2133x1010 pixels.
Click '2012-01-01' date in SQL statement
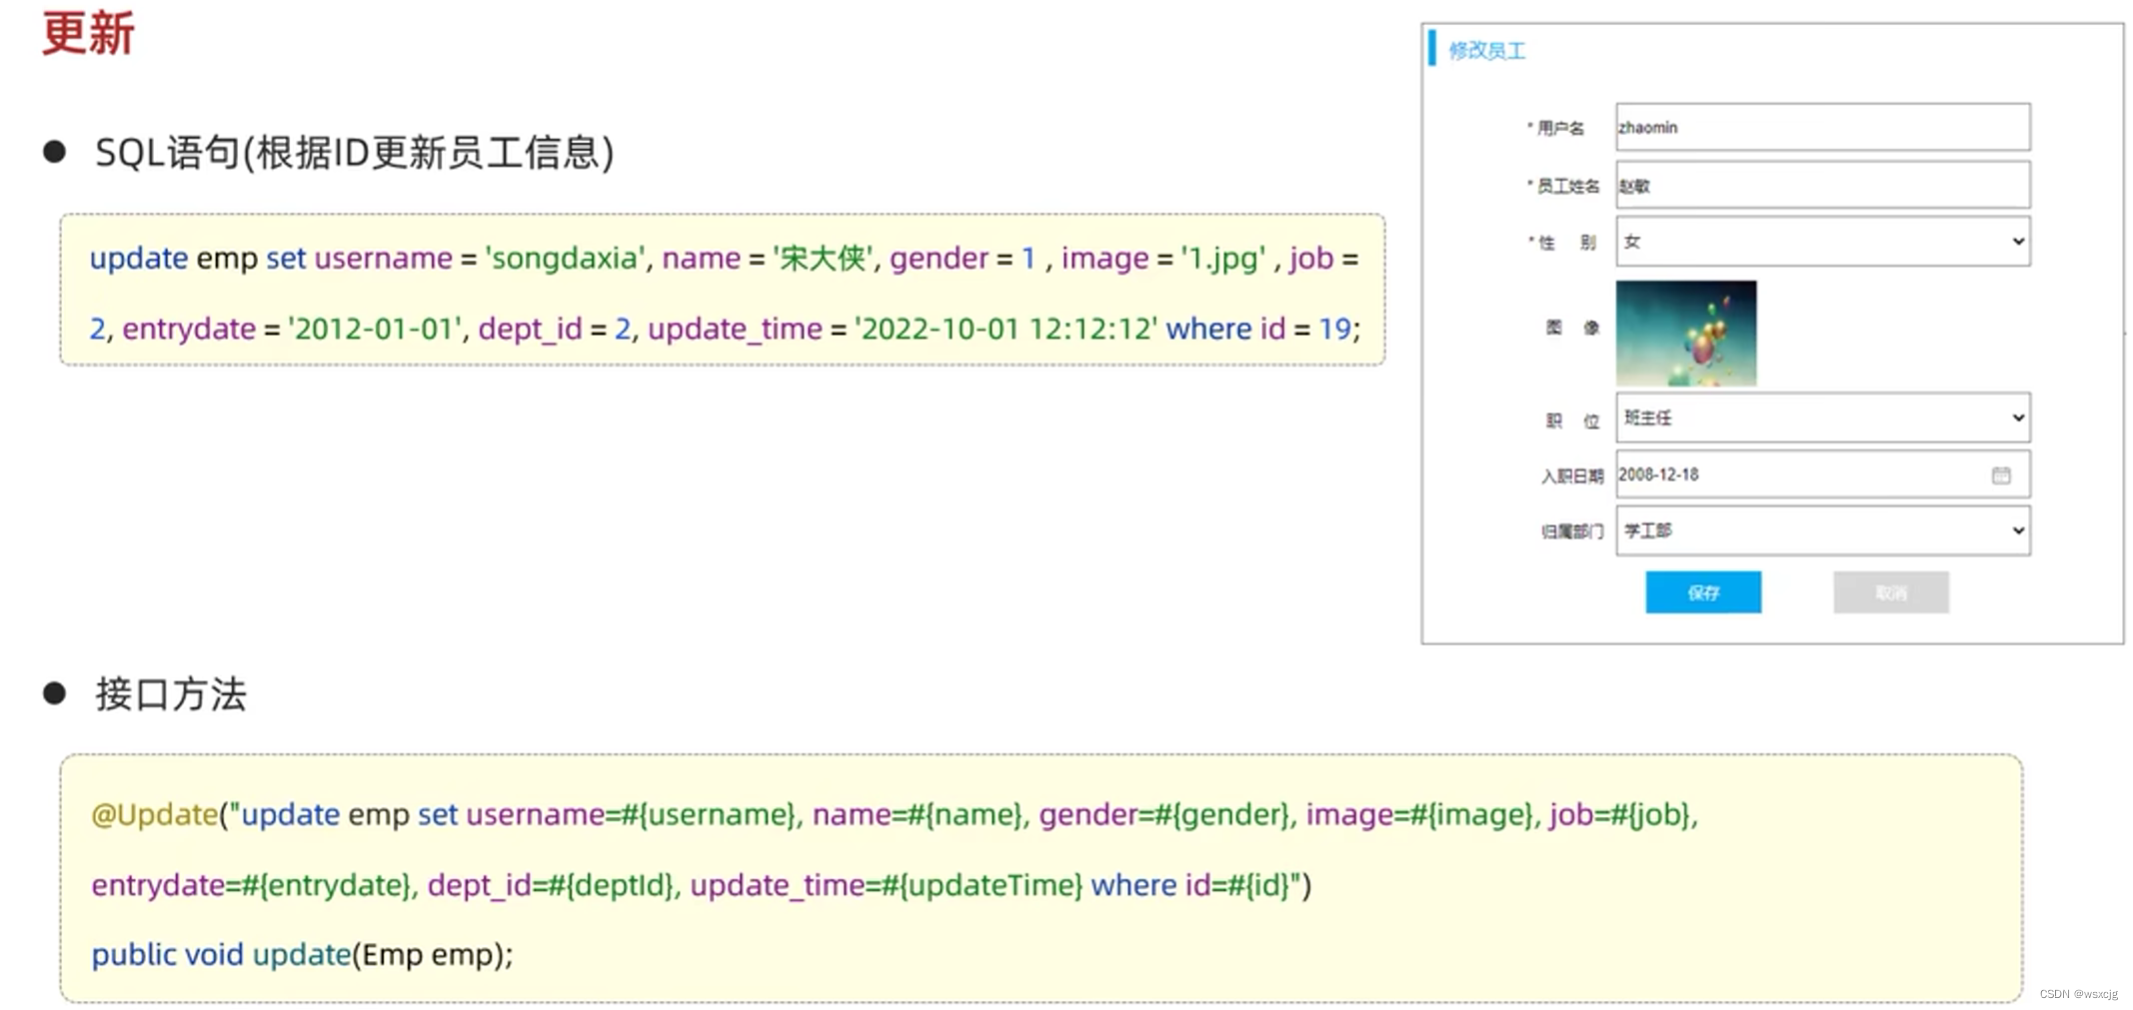(x=375, y=328)
